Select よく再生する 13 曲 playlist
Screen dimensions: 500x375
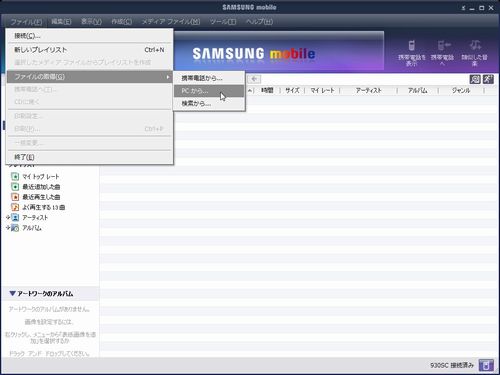pyautogui.click(x=43, y=207)
